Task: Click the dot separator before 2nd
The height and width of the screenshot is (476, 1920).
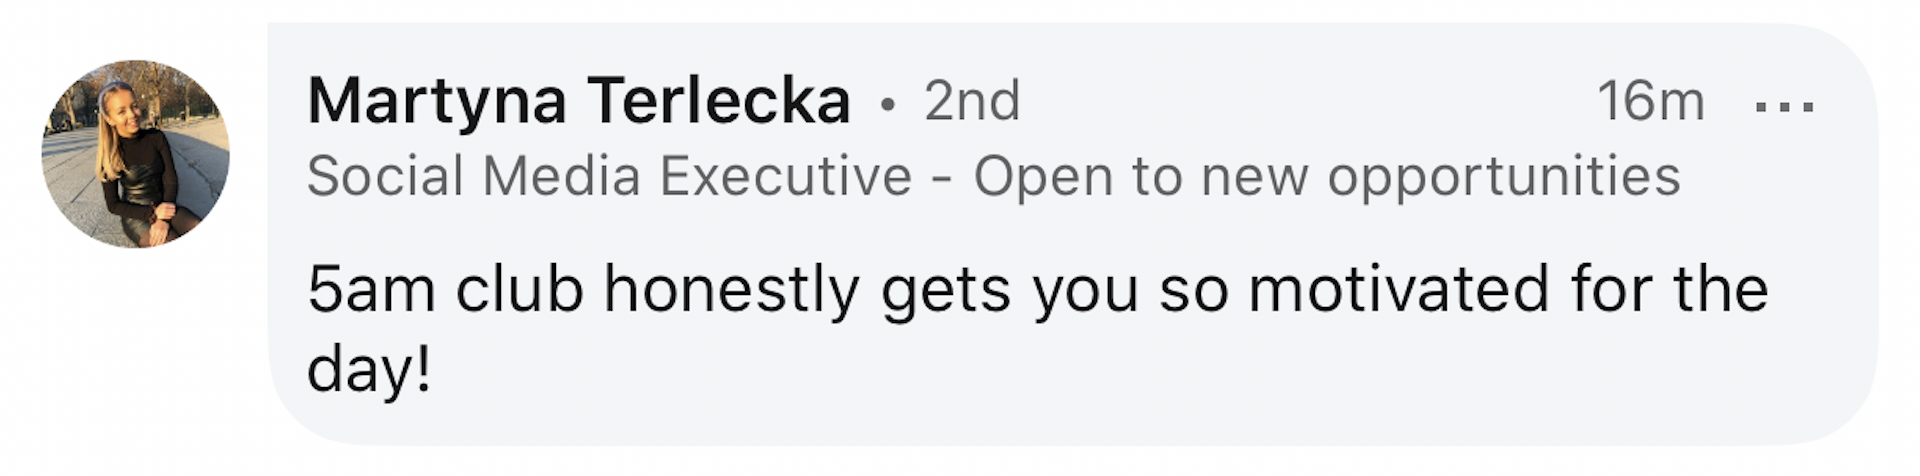Action: pyautogui.click(x=887, y=104)
